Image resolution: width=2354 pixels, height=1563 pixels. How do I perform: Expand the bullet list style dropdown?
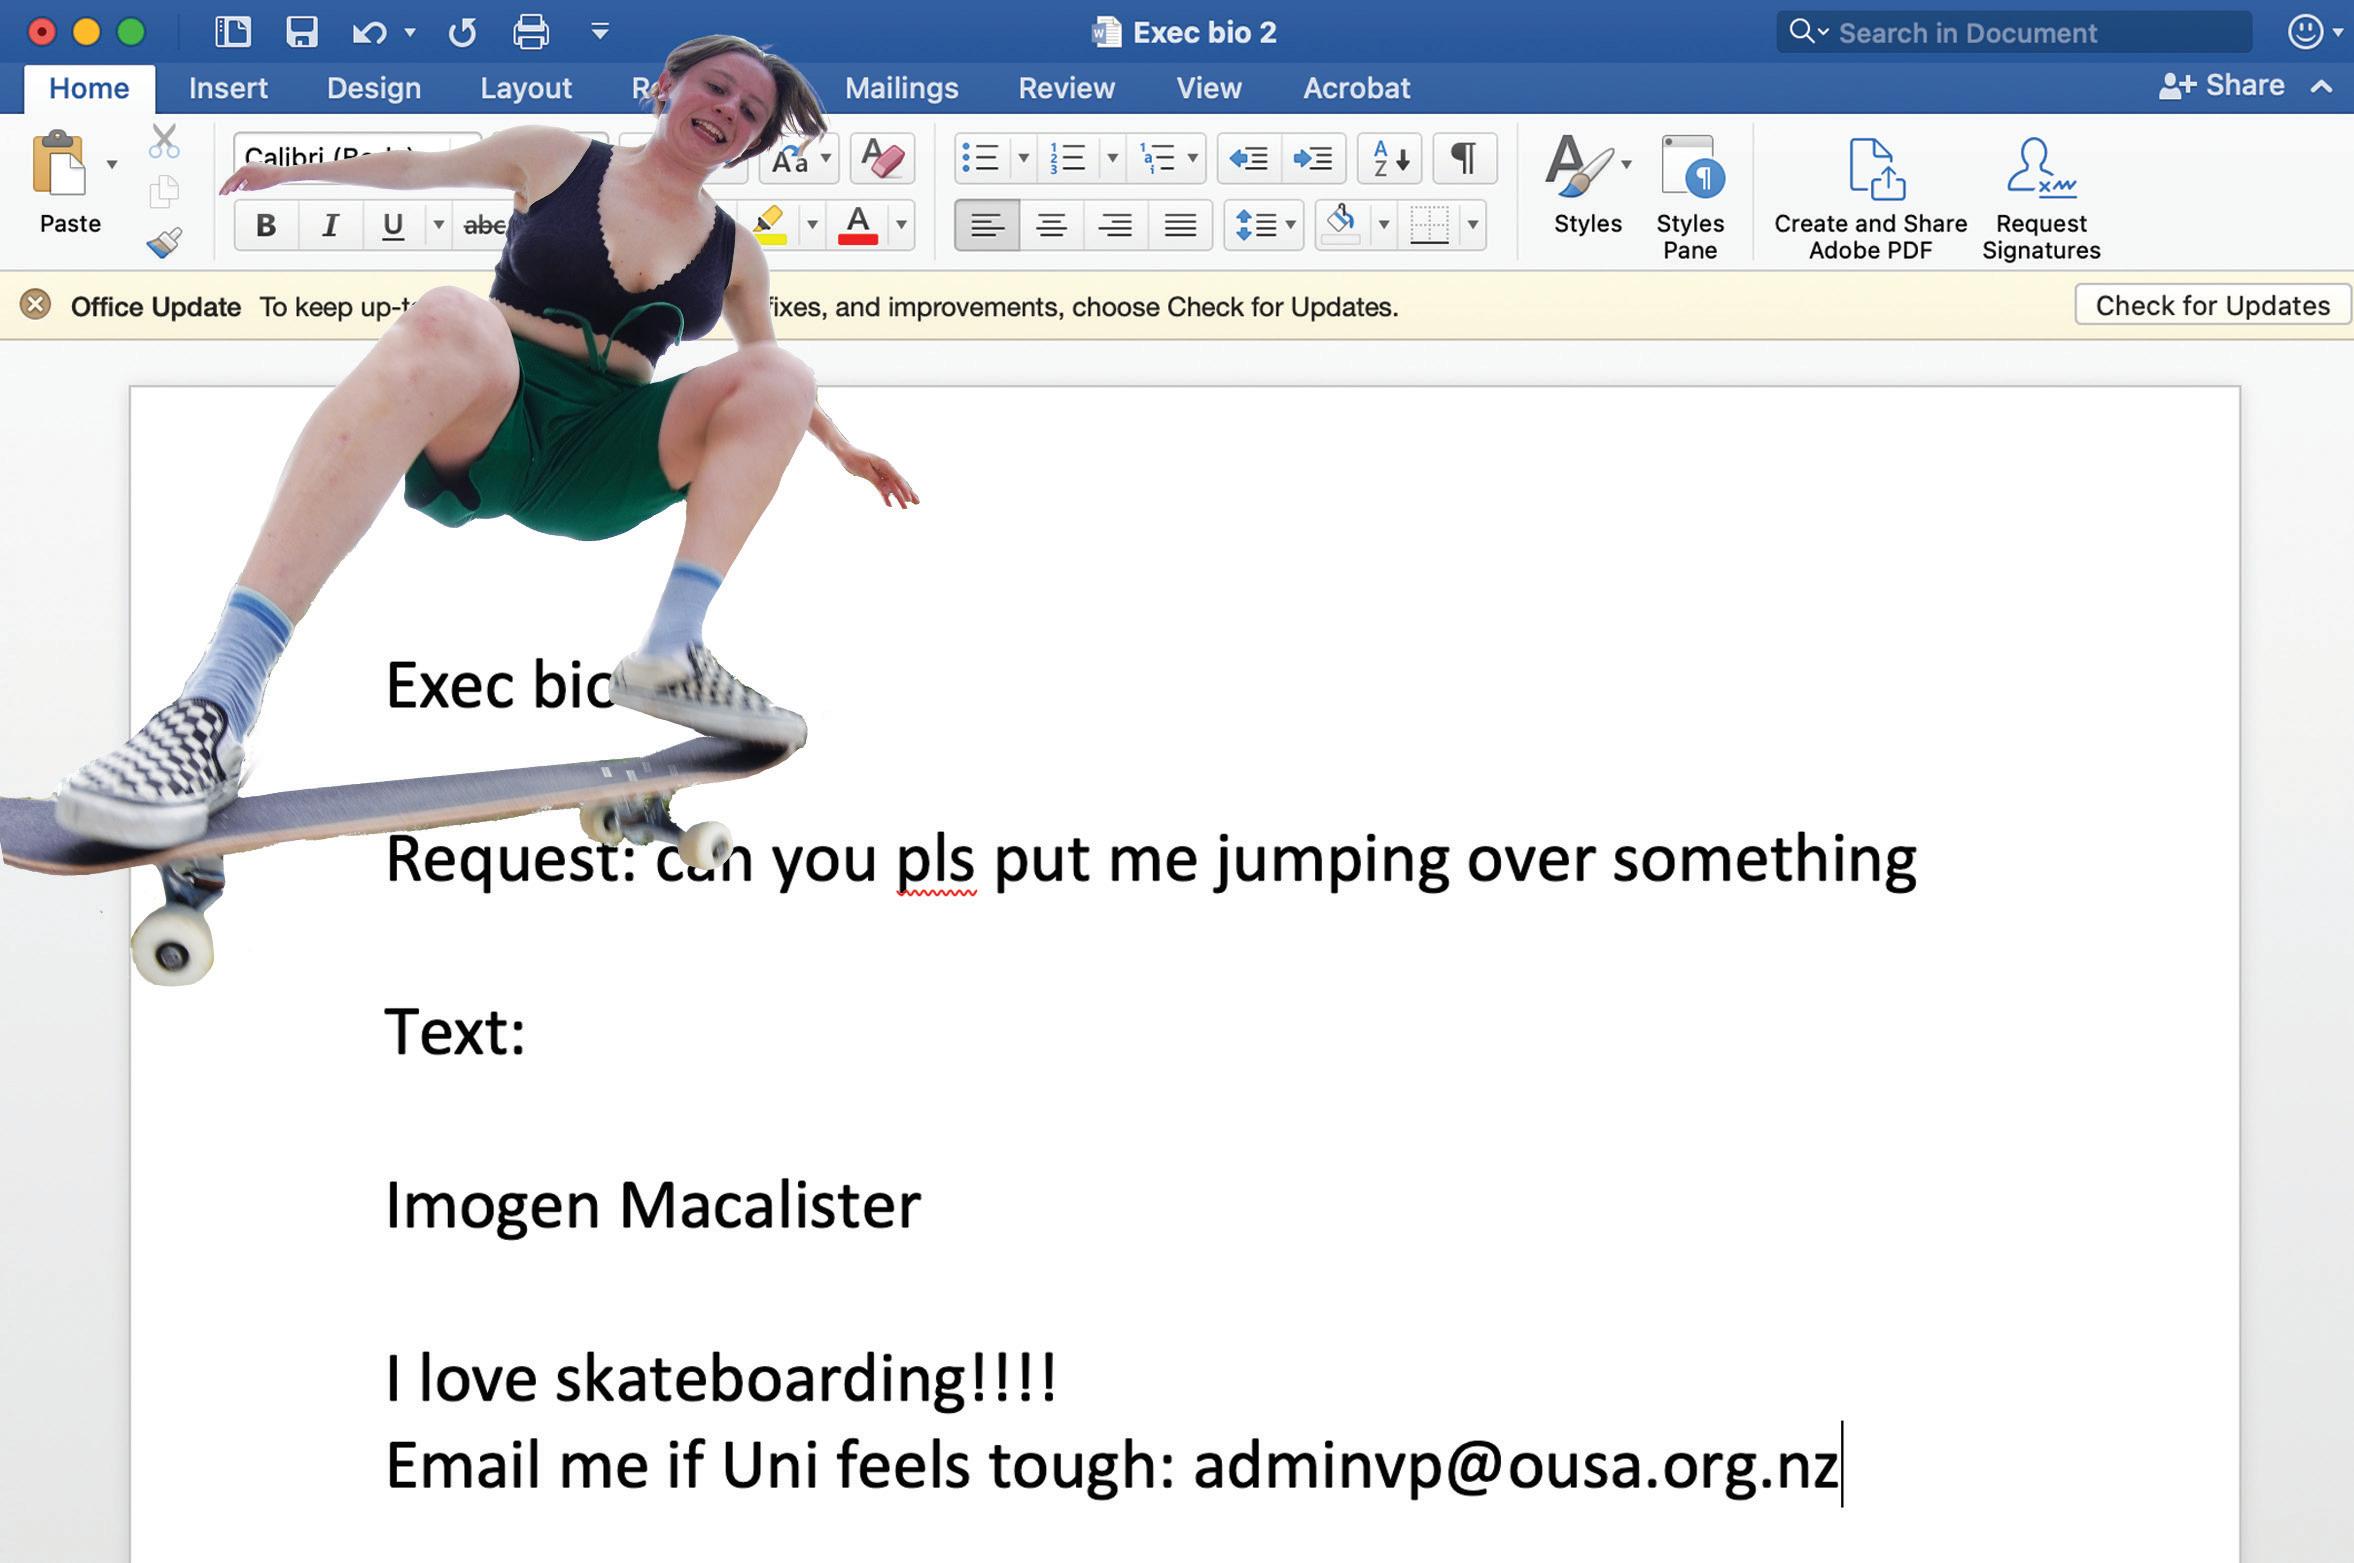pos(1023,158)
